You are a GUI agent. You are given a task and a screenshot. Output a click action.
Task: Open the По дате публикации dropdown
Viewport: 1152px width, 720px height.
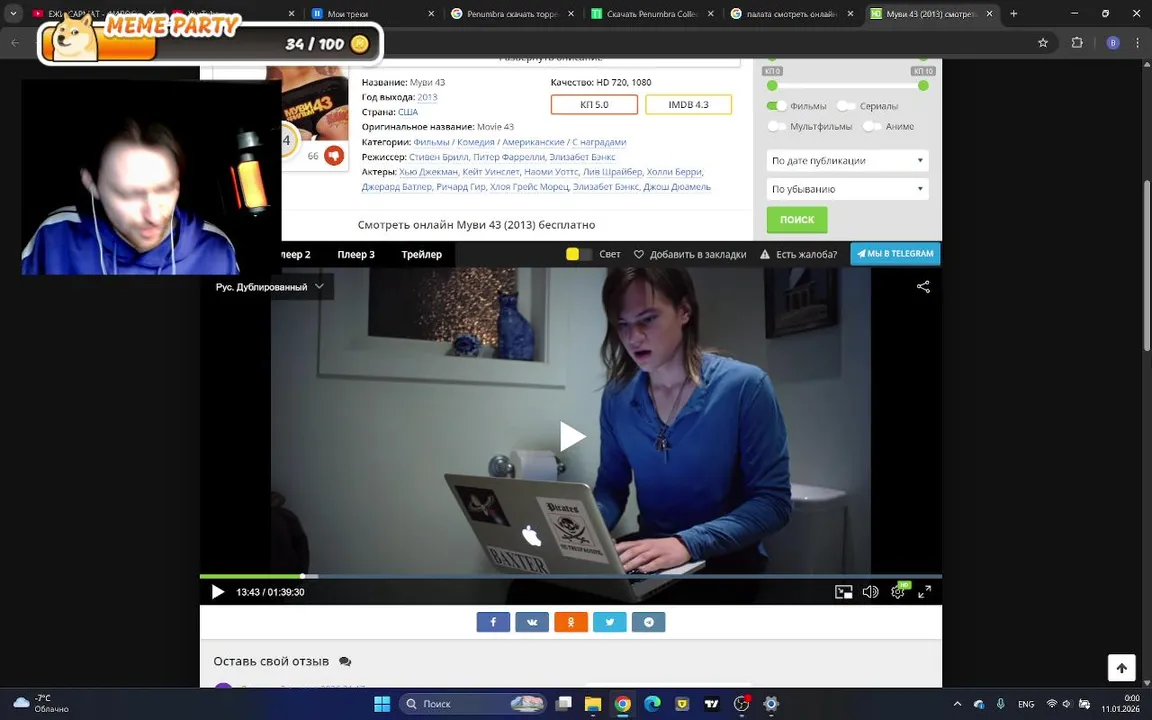click(x=847, y=161)
